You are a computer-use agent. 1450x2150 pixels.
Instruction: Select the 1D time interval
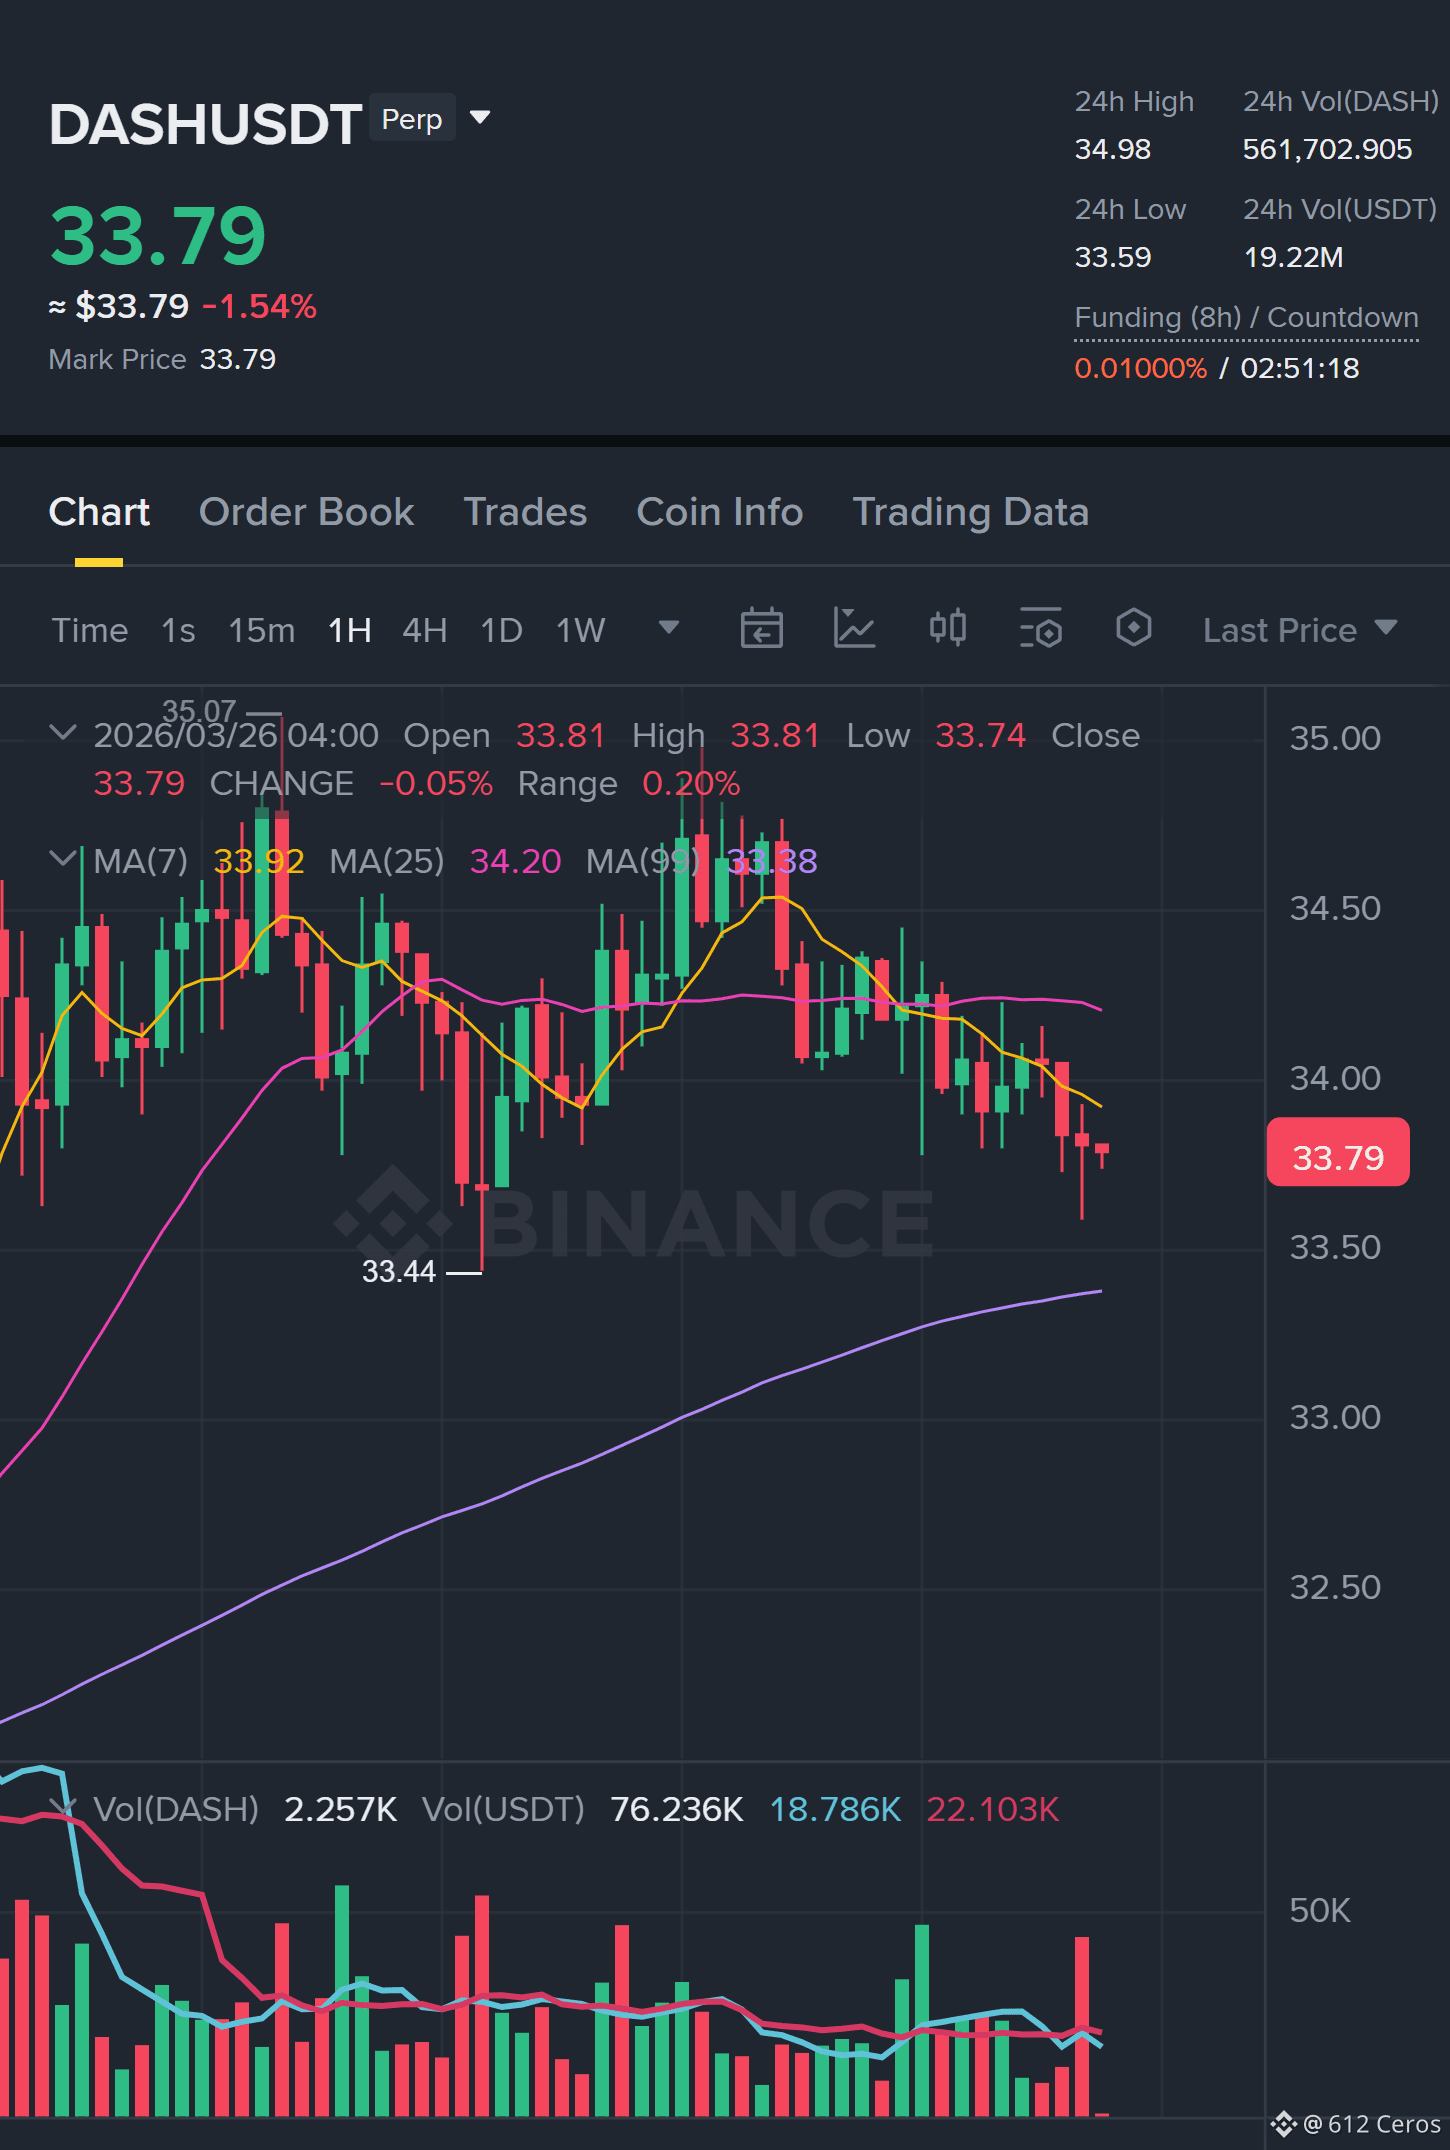click(x=501, y=630)
